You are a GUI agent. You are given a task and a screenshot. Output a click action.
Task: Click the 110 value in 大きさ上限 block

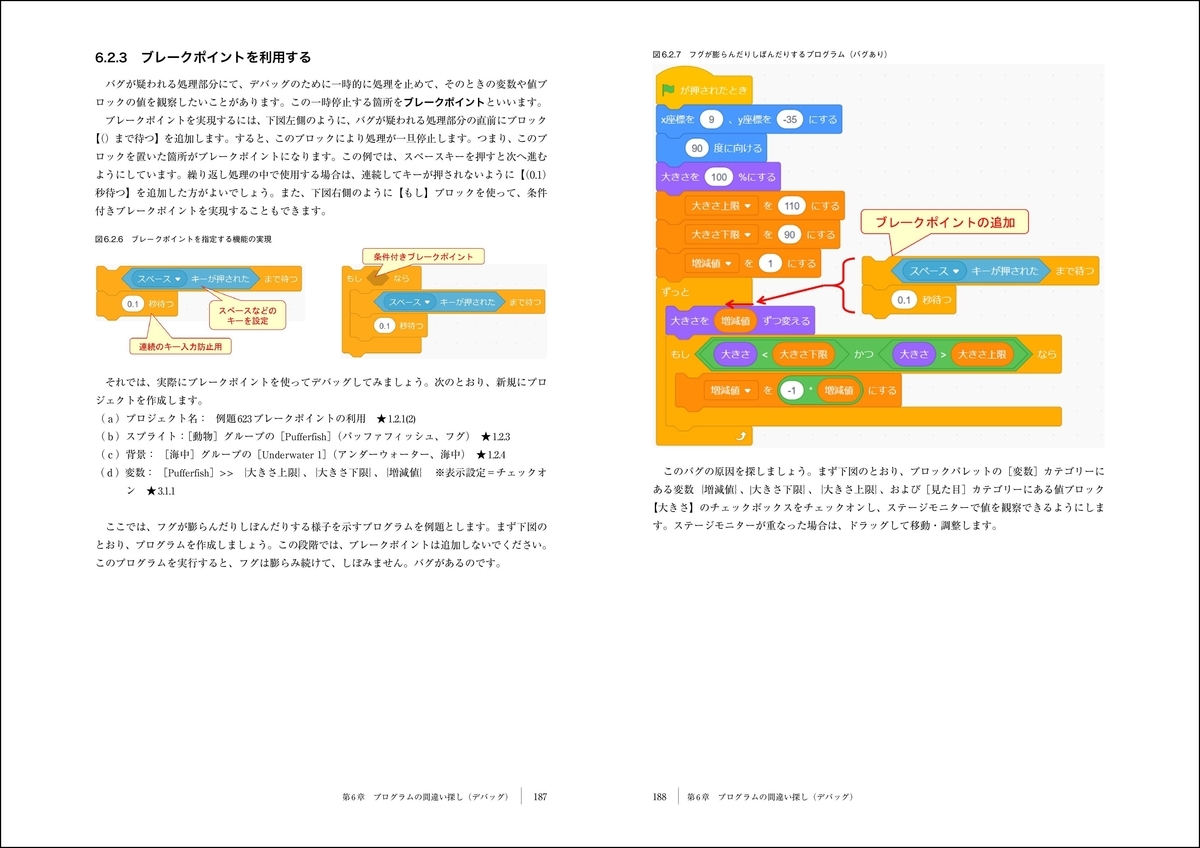coord(793,206)
